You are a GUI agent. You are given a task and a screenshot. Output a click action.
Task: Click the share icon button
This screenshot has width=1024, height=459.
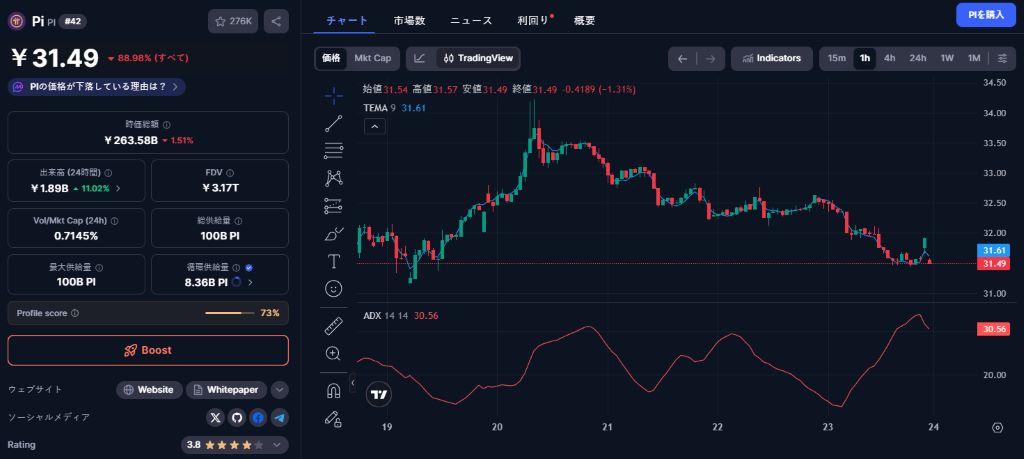pos(276,22)
